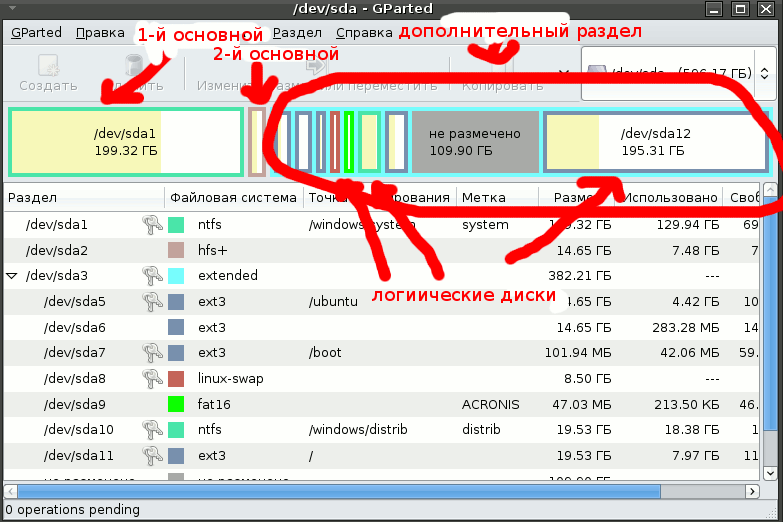This screenshot has width=783, height=524.
Task: Click the key icon next to /dev/sda10
Action: [152, 430]
